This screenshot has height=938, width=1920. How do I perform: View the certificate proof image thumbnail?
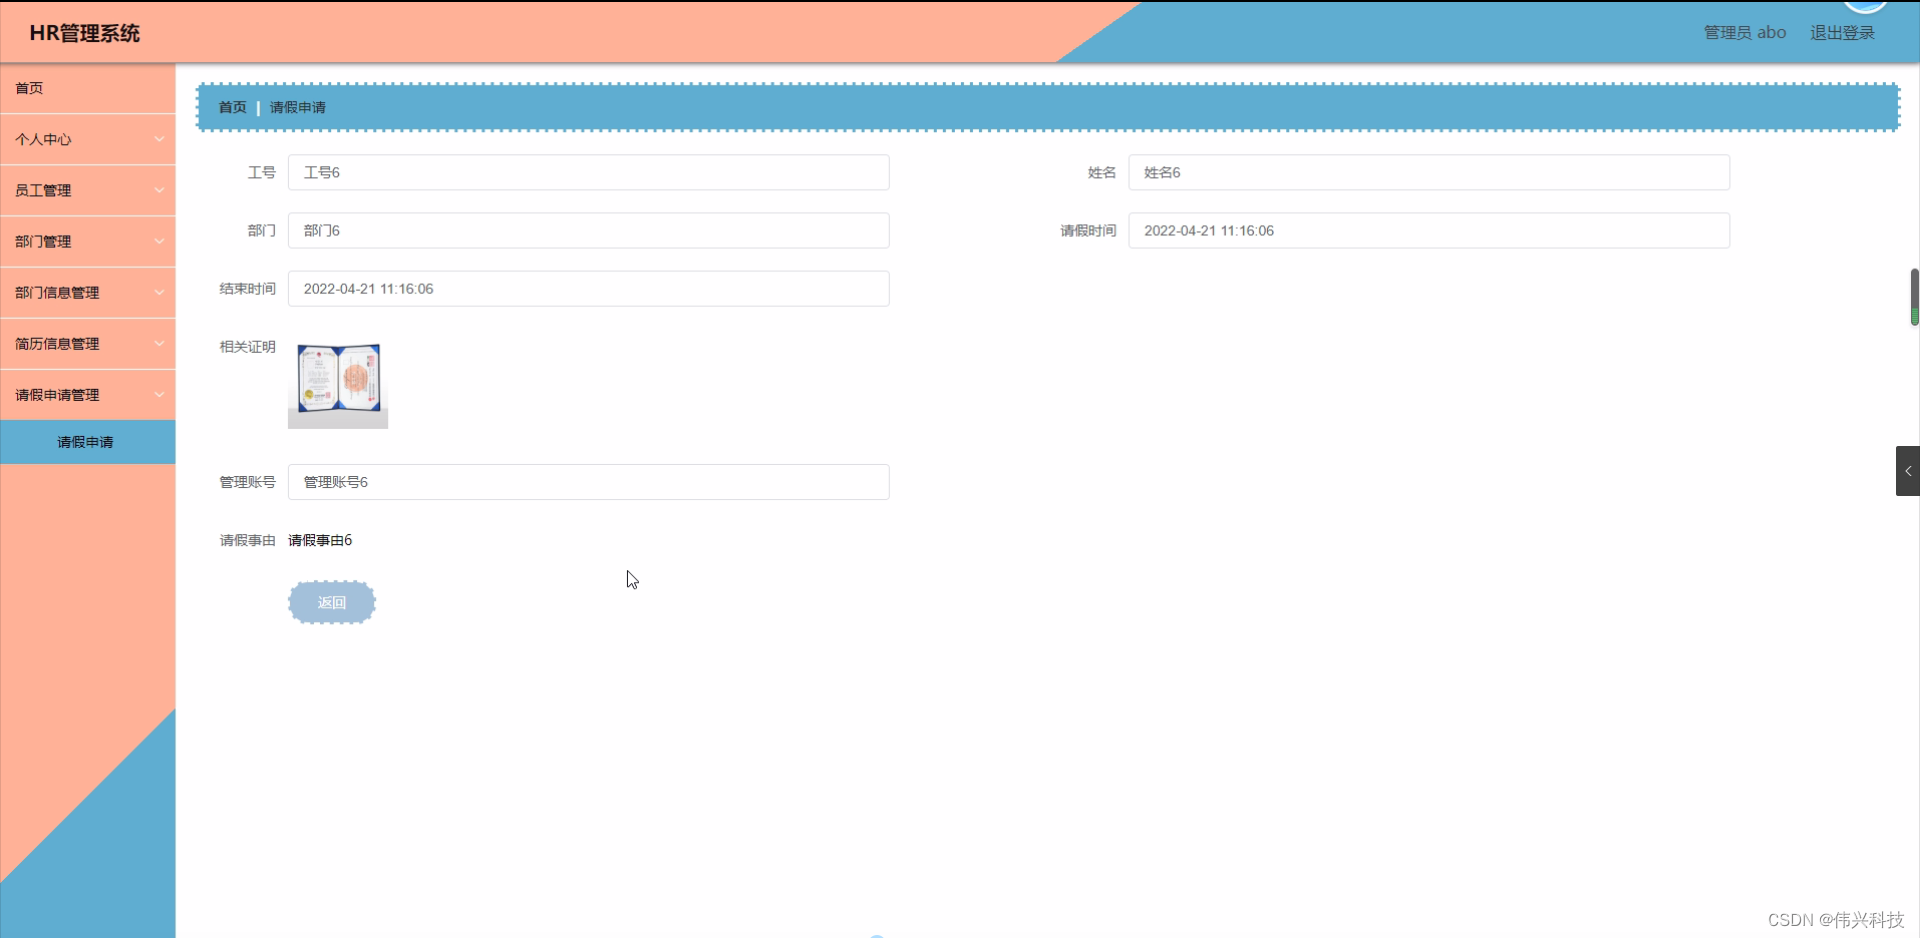tap(337, 384)
